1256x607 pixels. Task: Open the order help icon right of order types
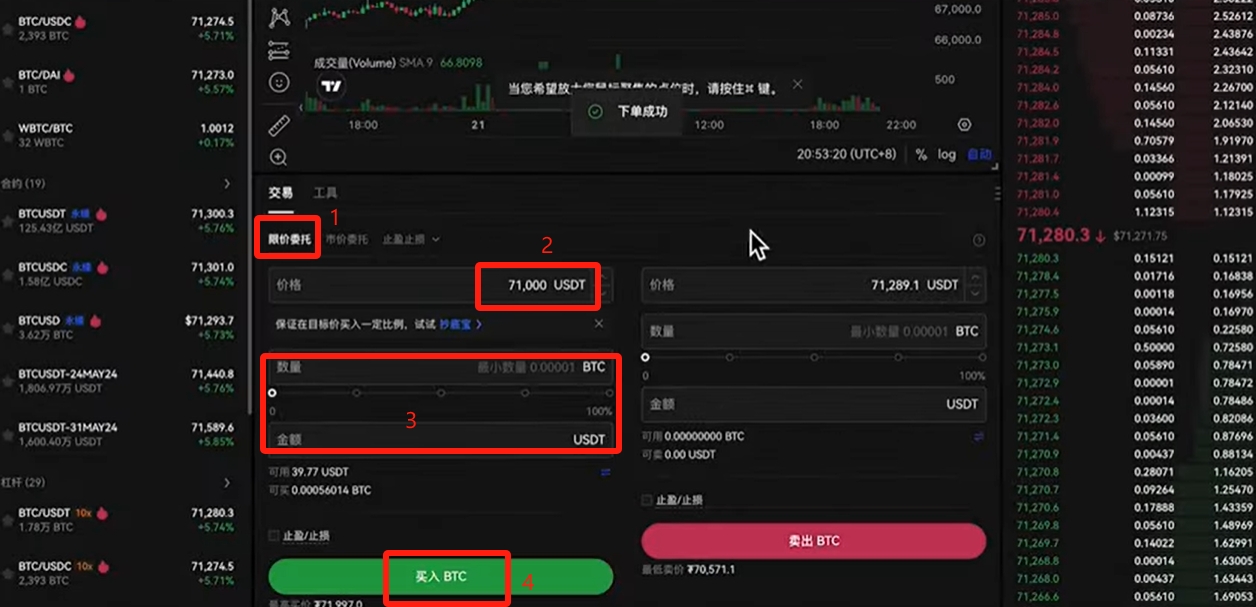[979, 240]
